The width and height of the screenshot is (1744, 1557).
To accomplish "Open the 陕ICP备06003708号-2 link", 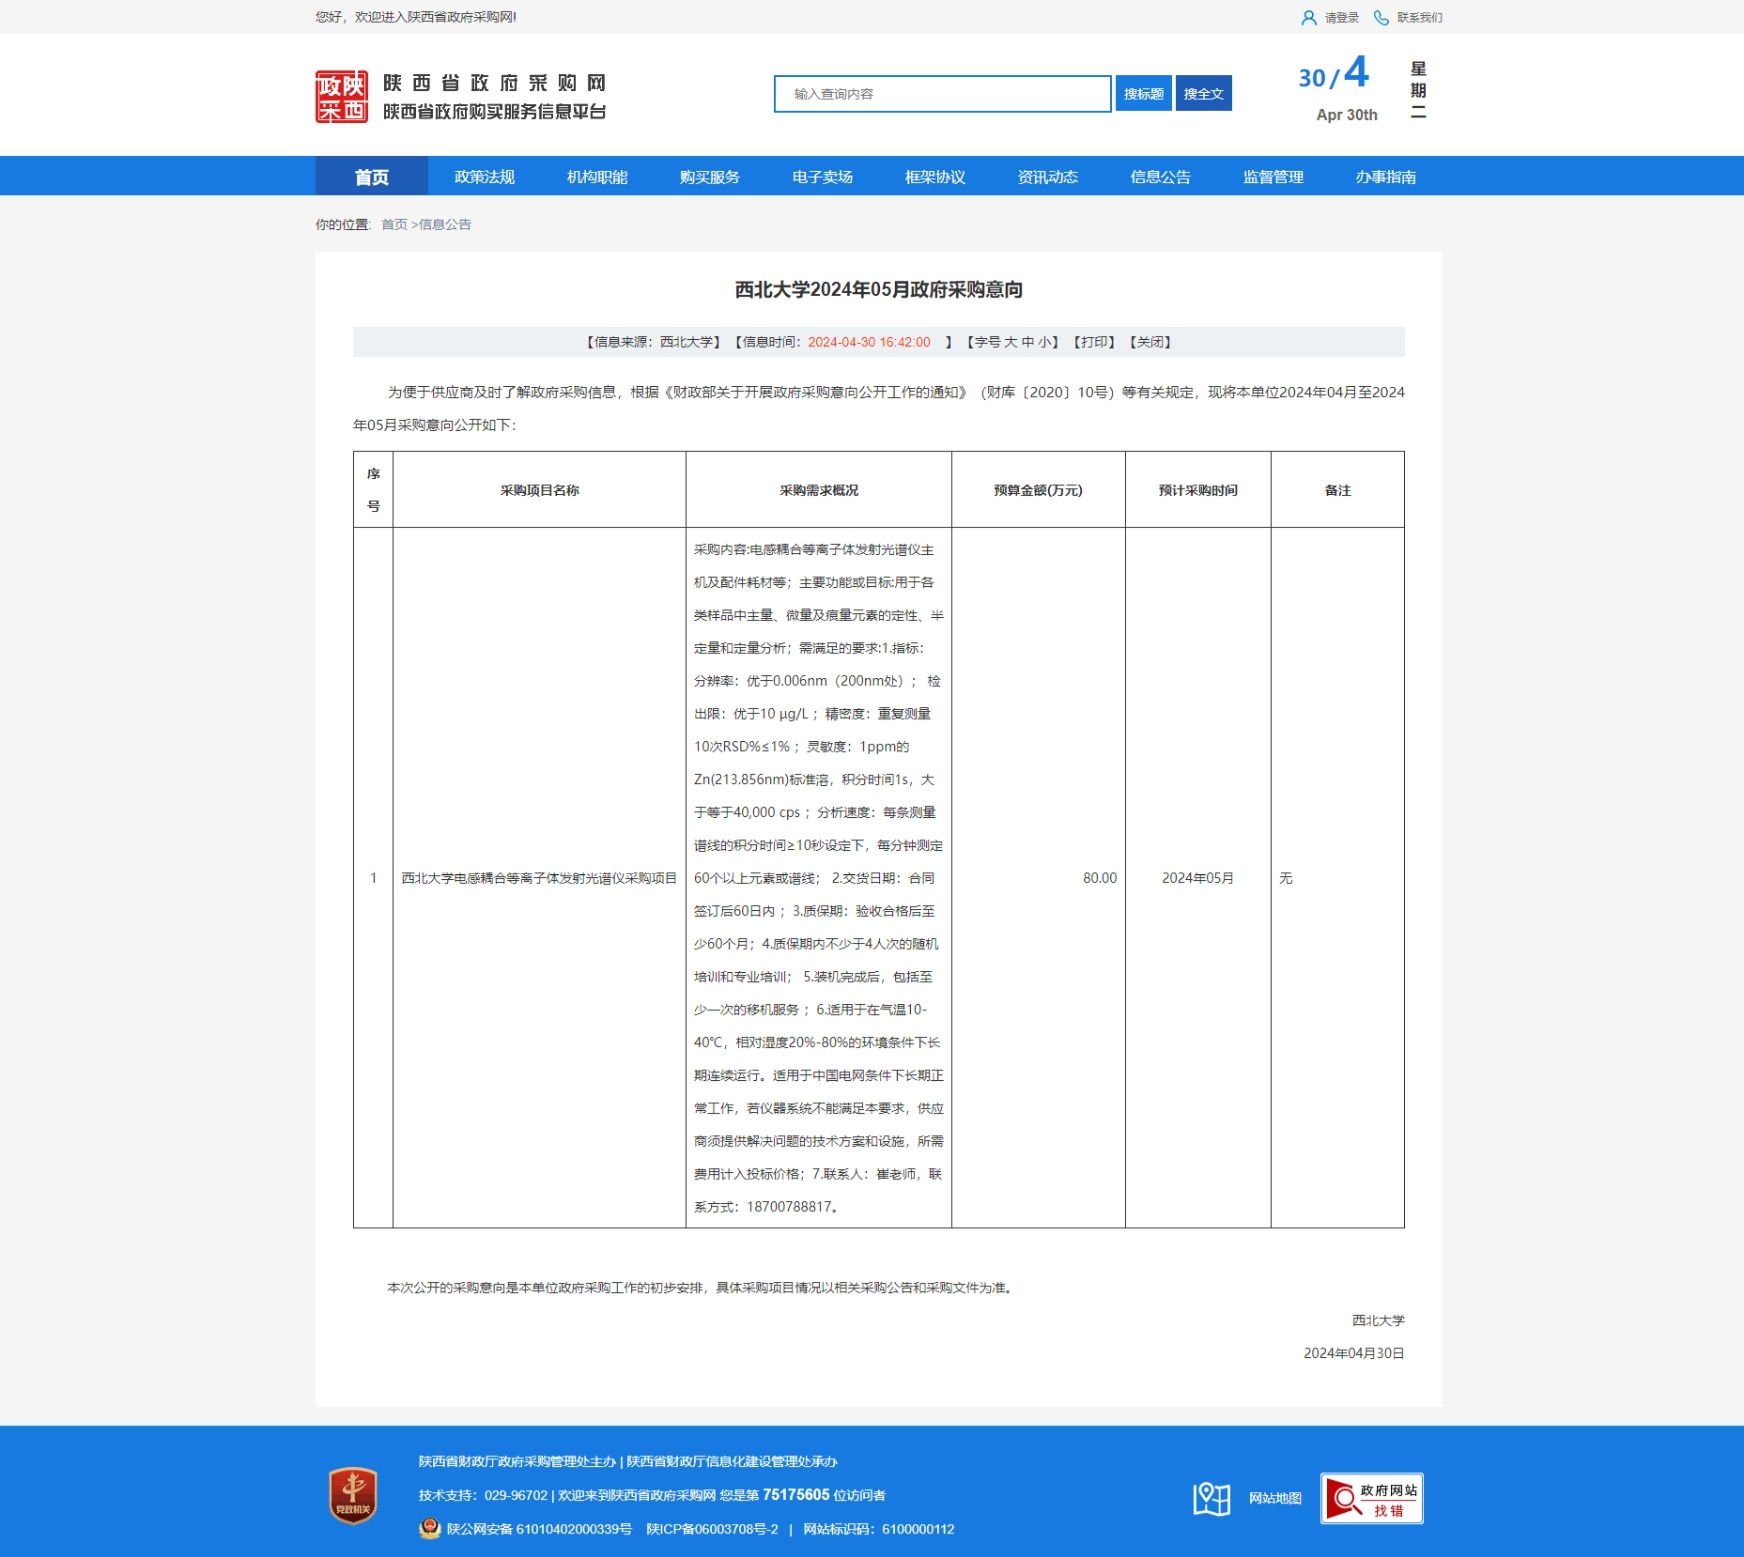I will point(712,1529).
